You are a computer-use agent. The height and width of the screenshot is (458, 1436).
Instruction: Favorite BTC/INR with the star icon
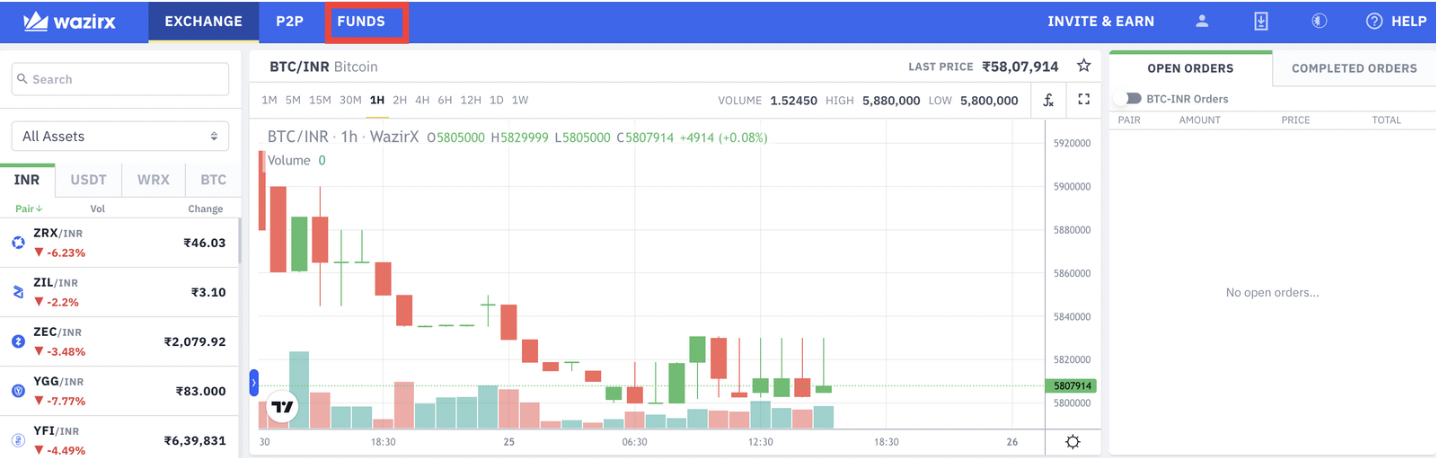[x=1083, y=66]
